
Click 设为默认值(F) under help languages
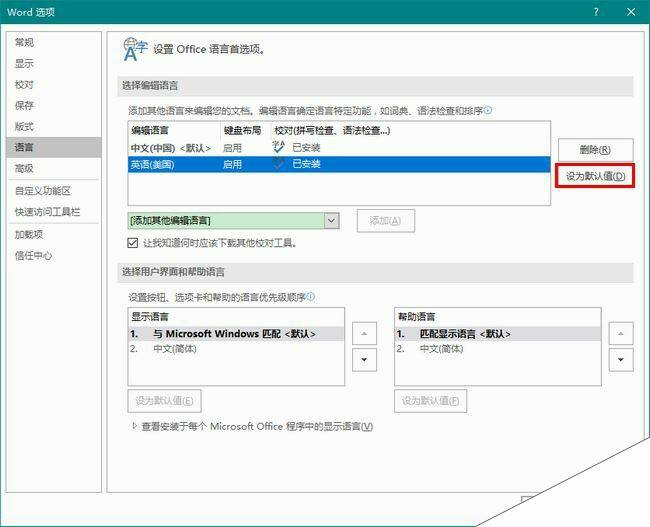[430, 401]
